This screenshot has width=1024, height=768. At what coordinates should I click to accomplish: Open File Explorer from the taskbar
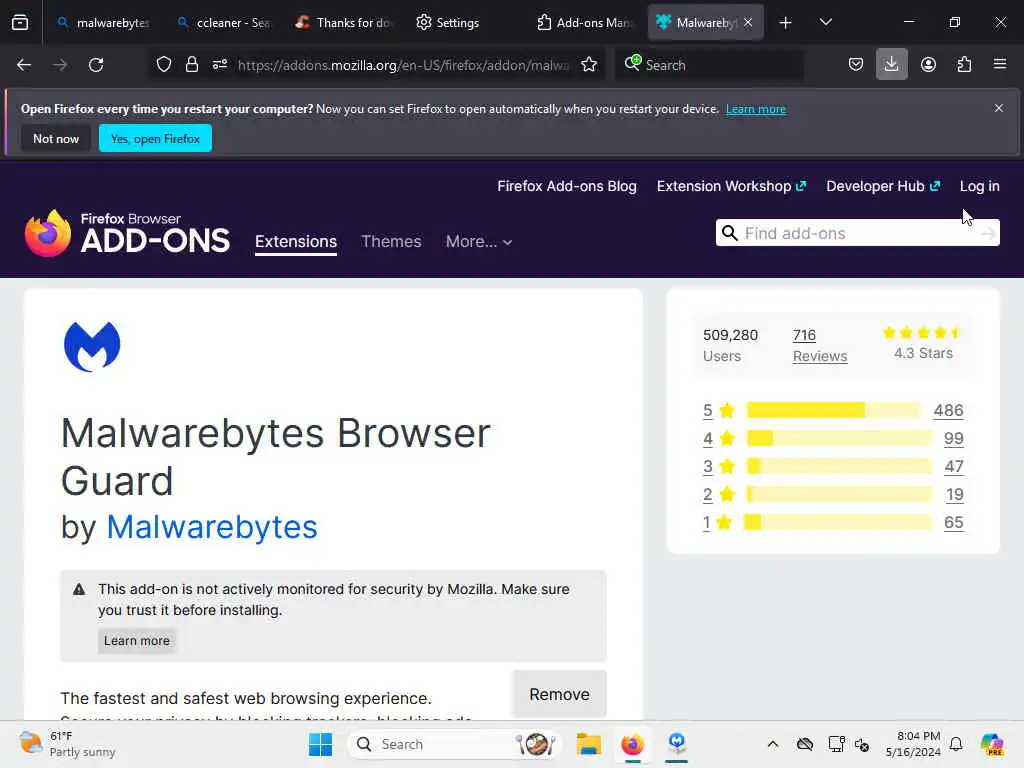pos(588,744)
